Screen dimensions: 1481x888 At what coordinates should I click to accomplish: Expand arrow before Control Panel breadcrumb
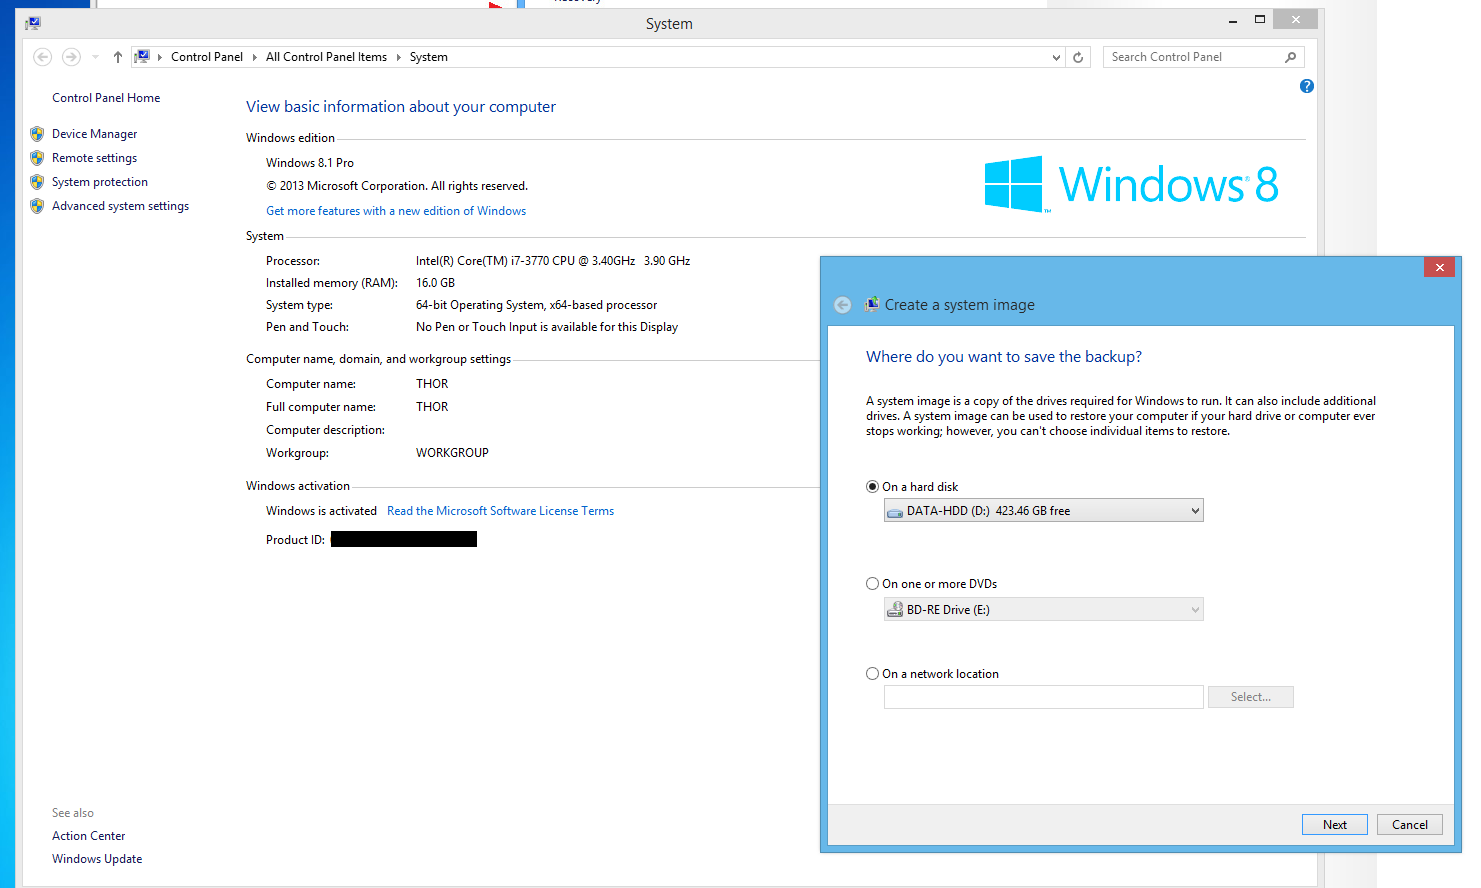[160, 57]
